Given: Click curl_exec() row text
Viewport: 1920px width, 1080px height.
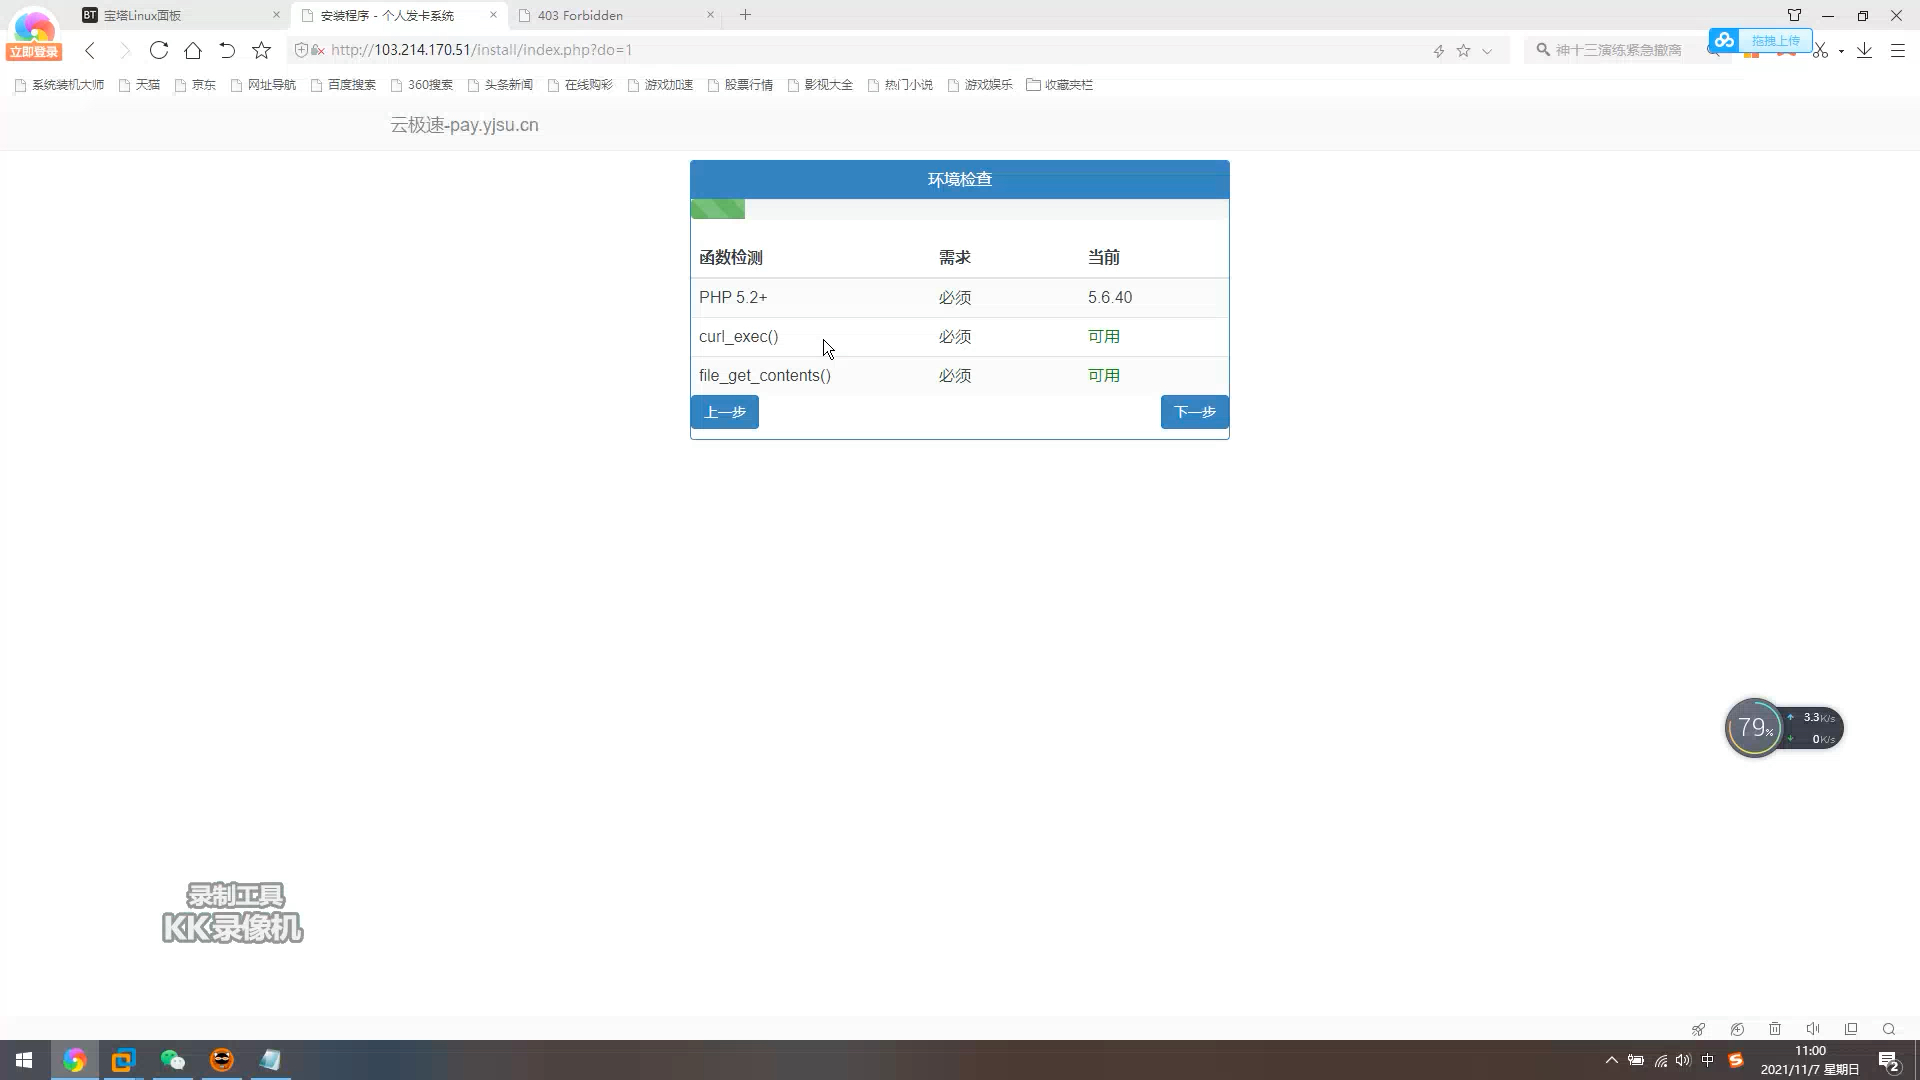Looking at the screenshot, I should coord(738,336).
